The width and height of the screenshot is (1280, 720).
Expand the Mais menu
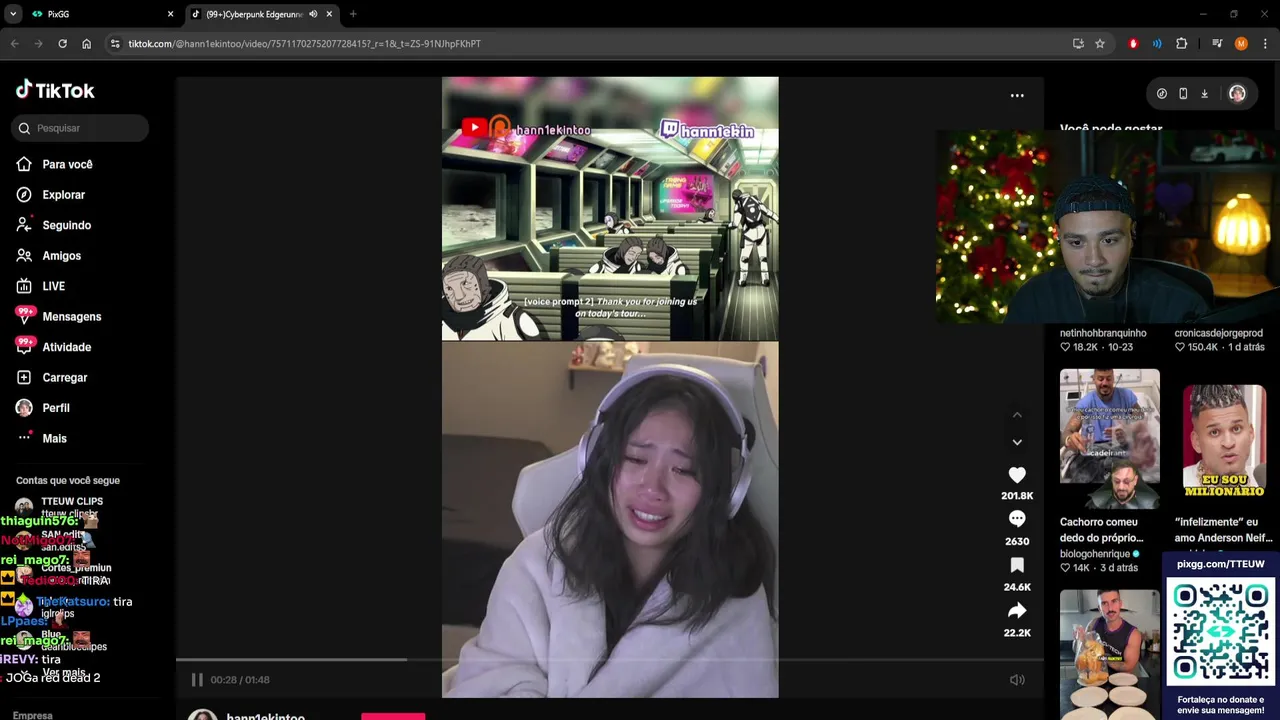(x=54, y=439)
